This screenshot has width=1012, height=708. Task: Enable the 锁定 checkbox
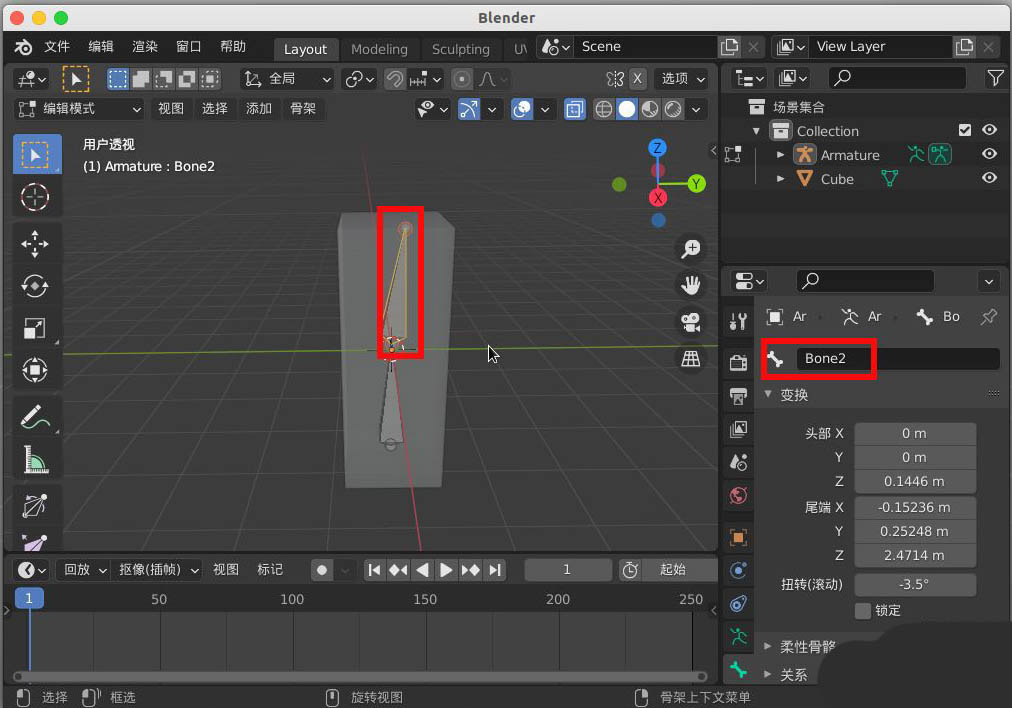coord(862,610)
